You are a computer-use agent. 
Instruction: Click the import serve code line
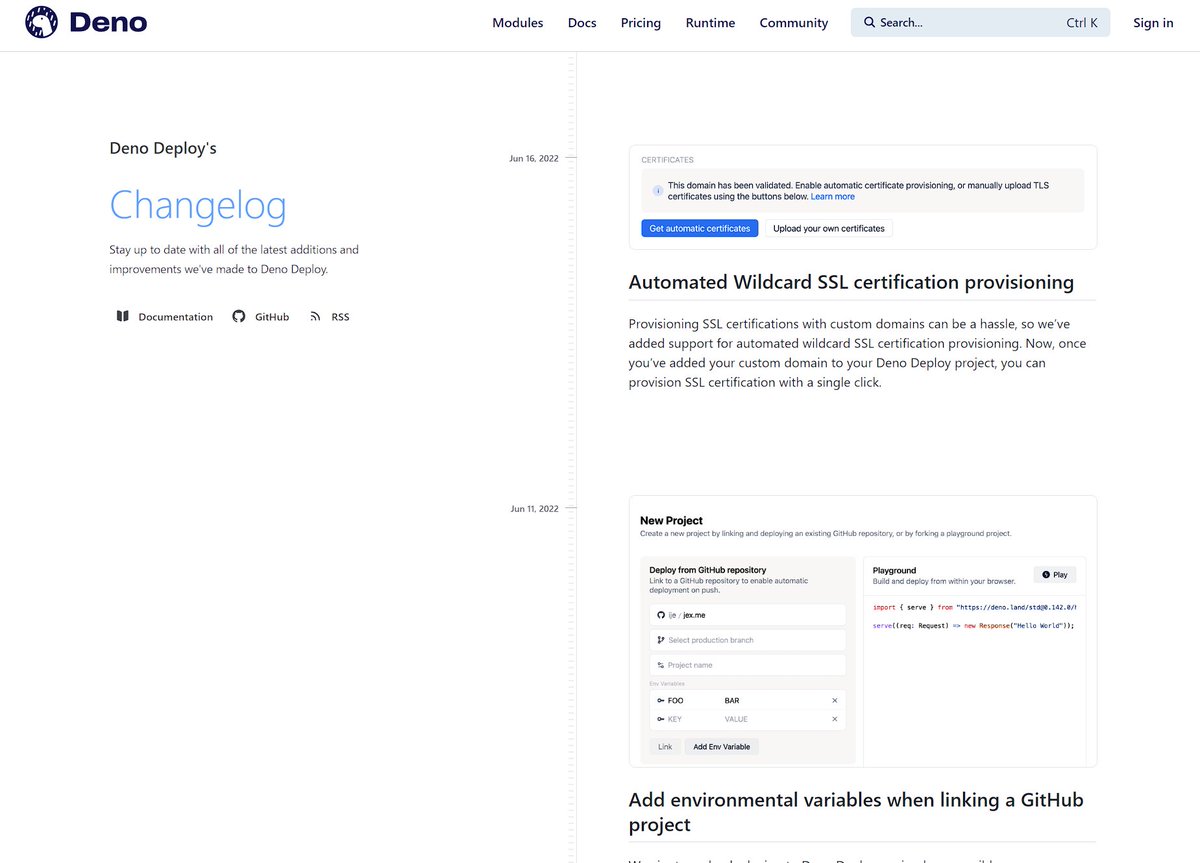[975, 607]
